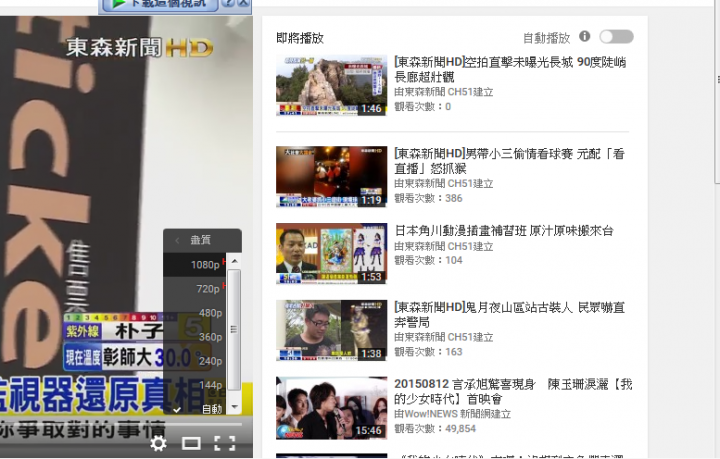Image resolution: width=720 pixels, height=459 pixels.
Task: Switch to theater mode view
Action: point(191,443)
